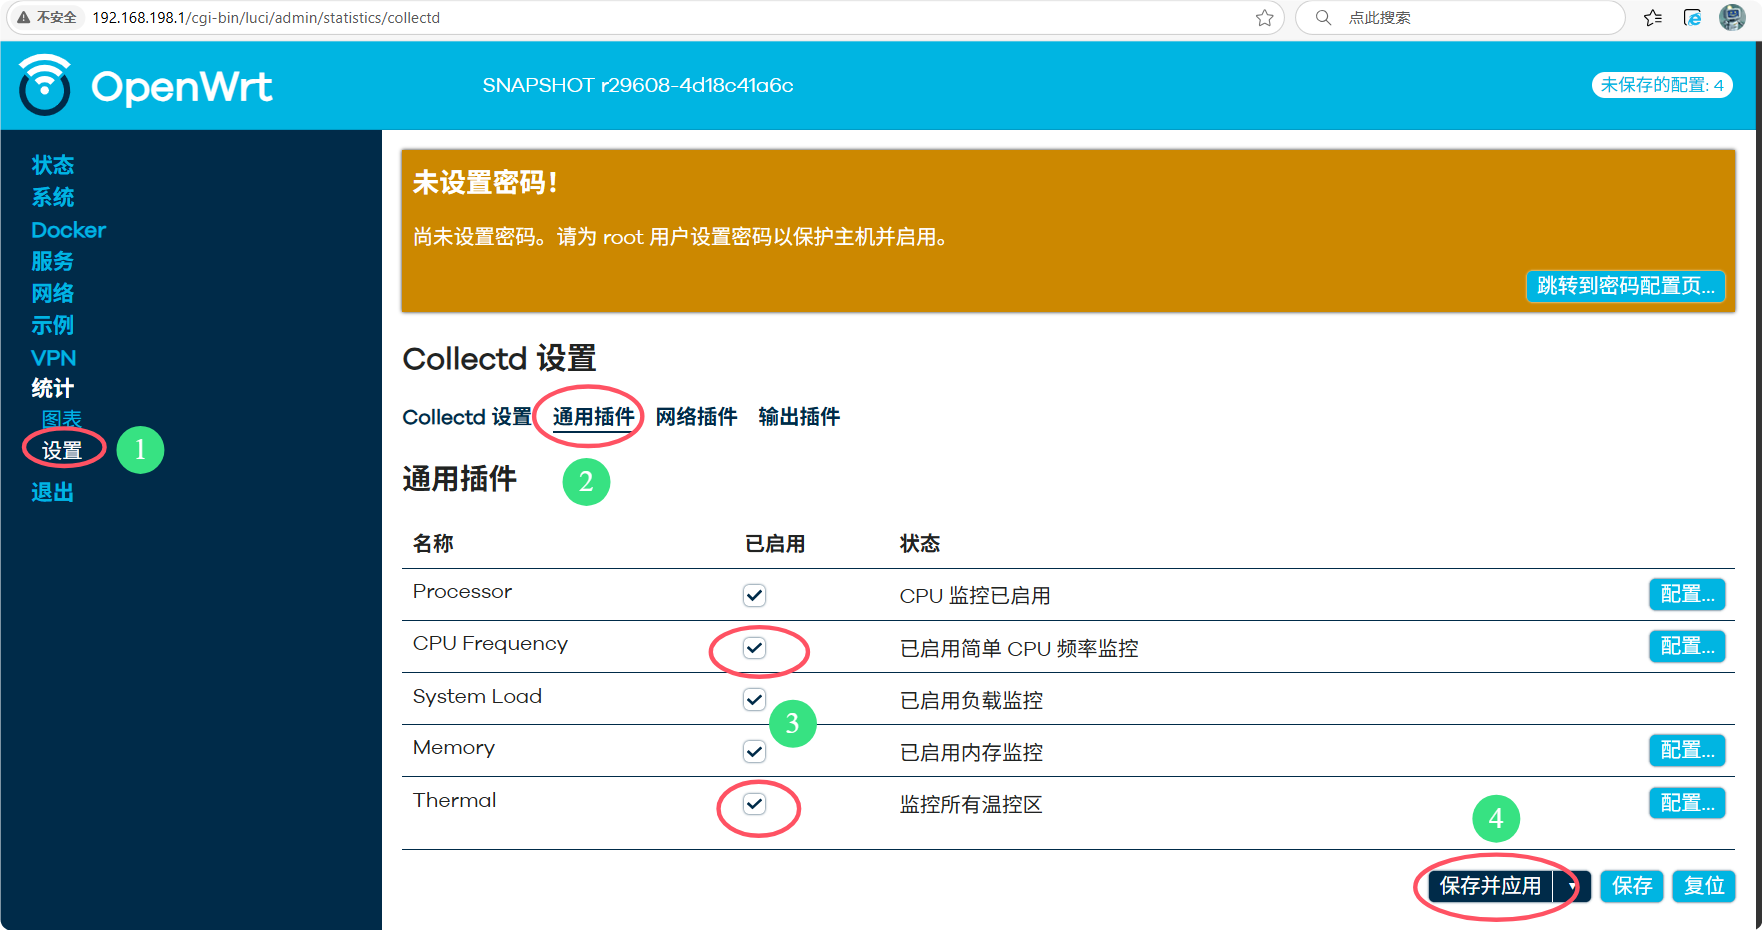Screen dimensions: 1762x930
Task: Disable the CPU Frequency checkbox
Action: (x=754, y=648)
